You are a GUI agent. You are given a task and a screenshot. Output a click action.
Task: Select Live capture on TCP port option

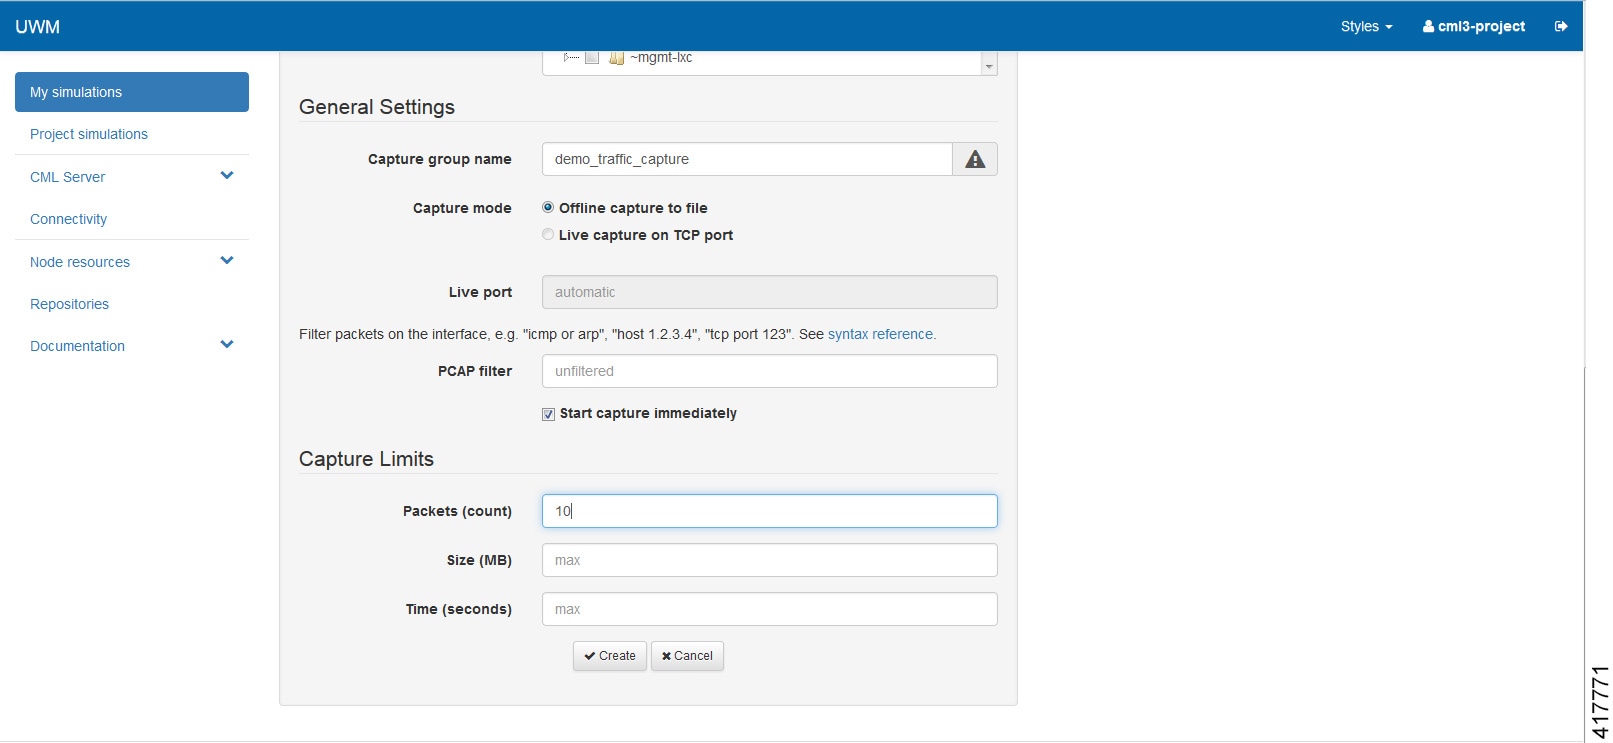(548, 235)
